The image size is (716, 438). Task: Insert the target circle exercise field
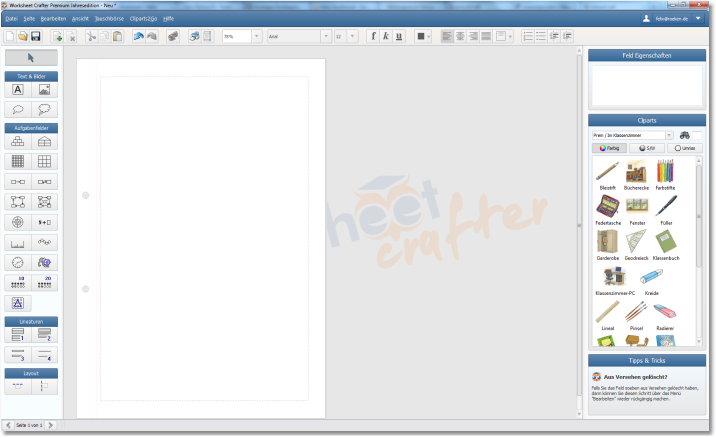point(18,222)
